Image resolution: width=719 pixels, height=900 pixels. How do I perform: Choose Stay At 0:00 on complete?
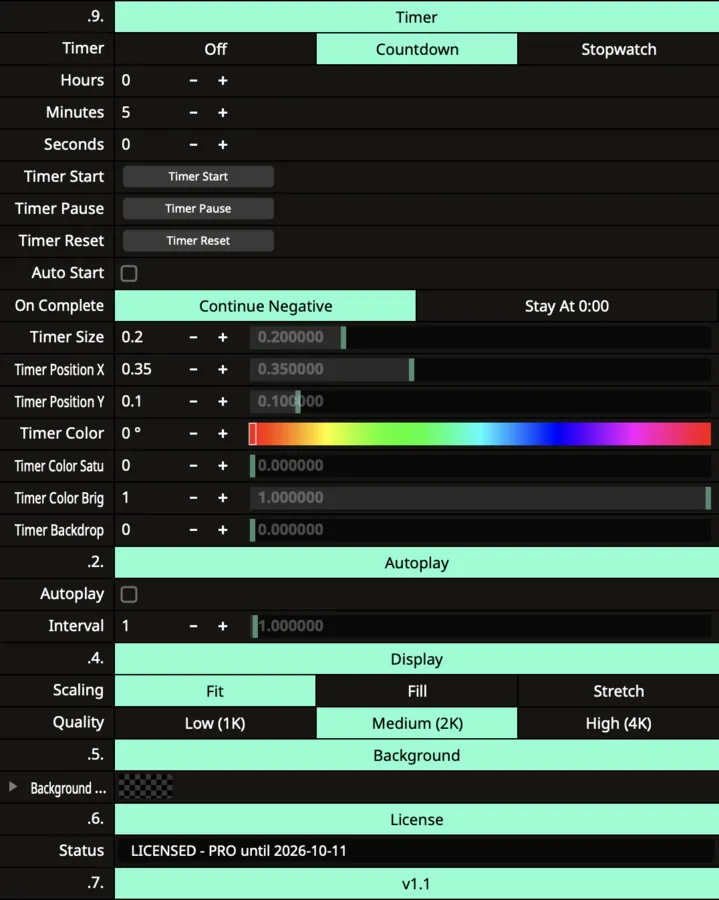point(567,306)
